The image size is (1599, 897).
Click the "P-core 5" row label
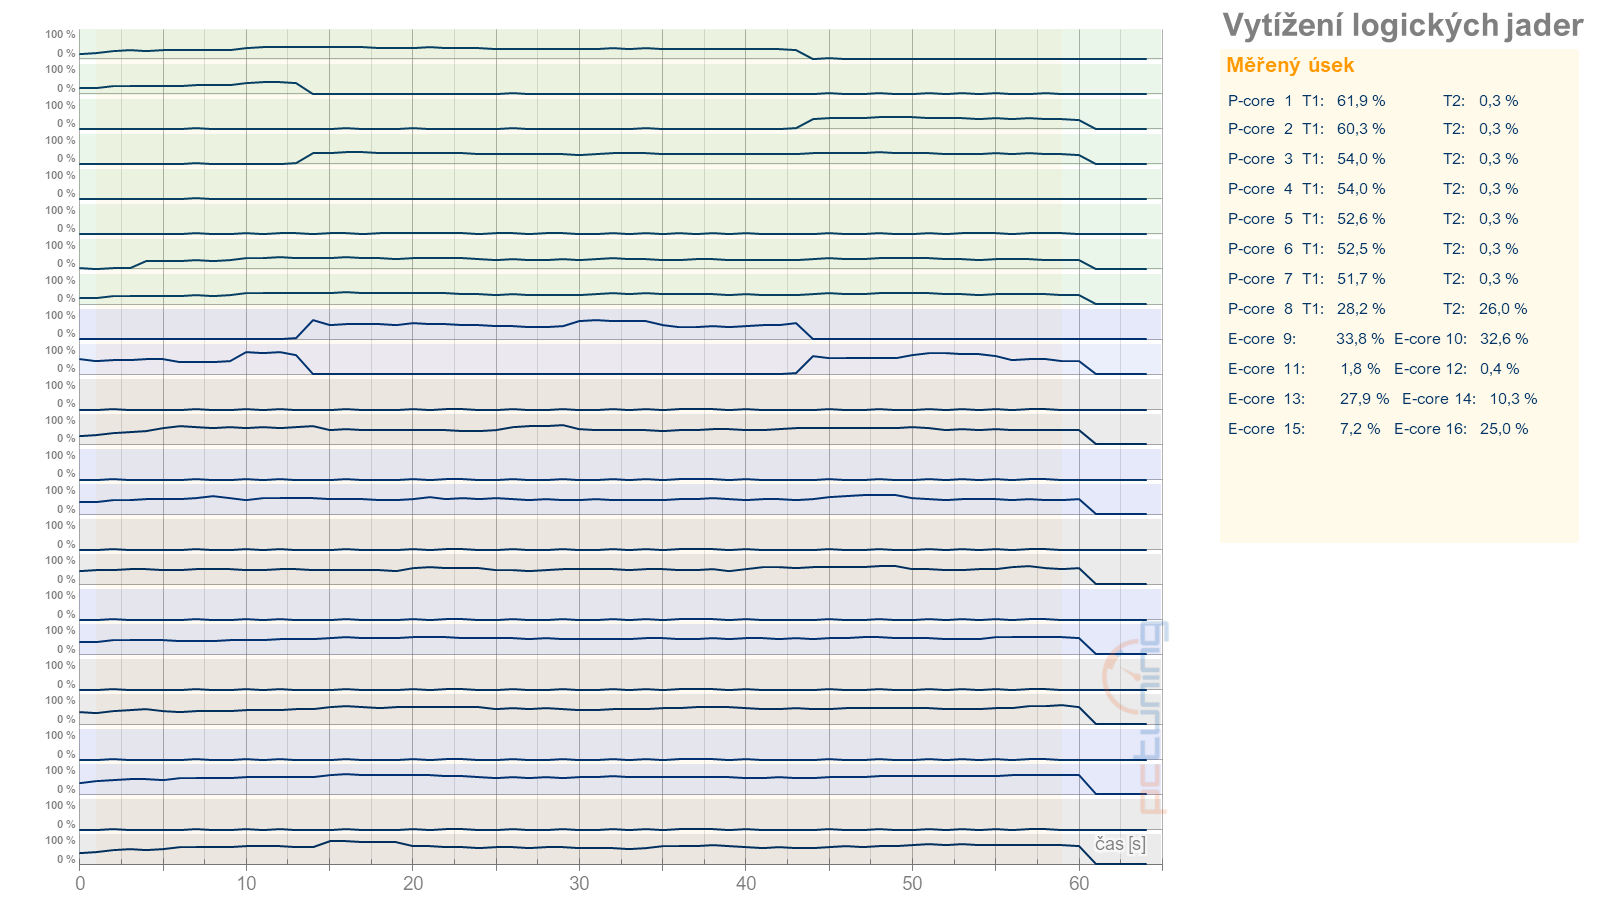point(1260,219)
